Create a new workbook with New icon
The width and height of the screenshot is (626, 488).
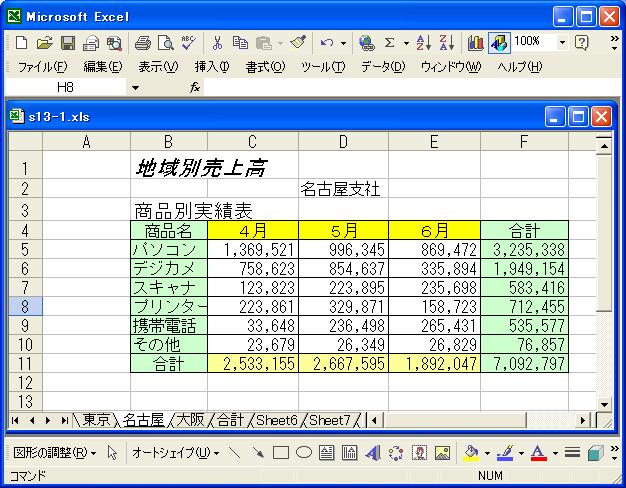(x=21, y=42)
